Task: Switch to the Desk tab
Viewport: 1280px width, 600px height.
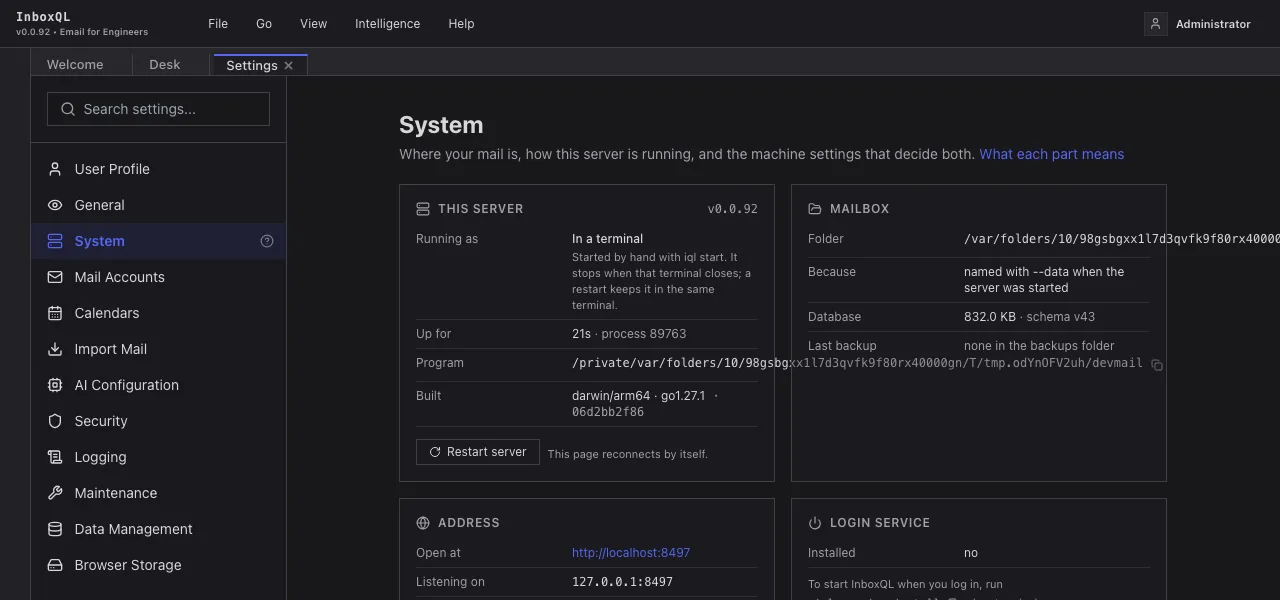Action: [165, 65]
